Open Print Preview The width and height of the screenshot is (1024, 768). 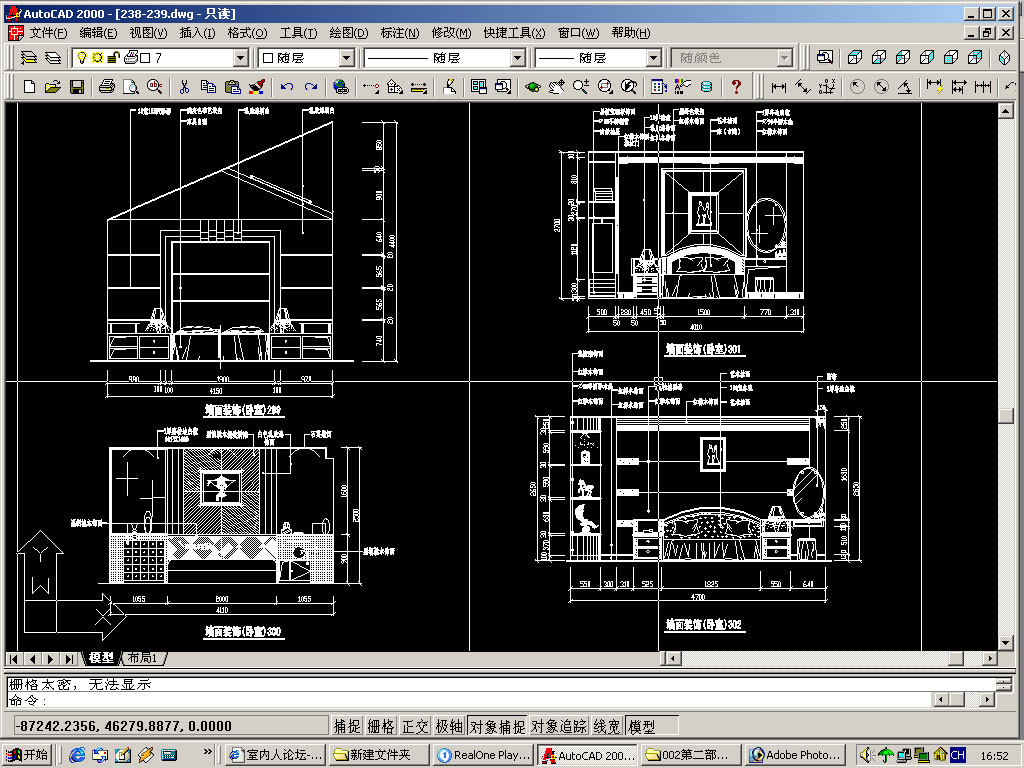(131, 86)
